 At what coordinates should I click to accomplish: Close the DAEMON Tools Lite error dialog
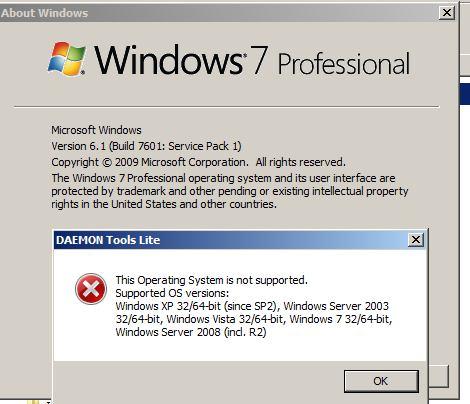(416, 240)
